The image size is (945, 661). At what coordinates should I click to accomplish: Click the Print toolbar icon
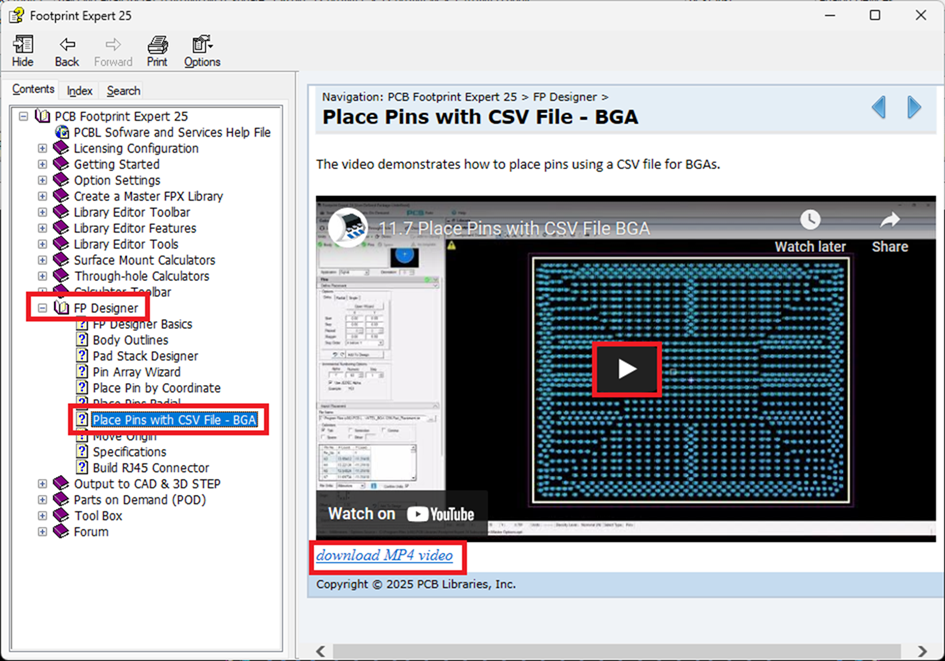point(157,45)
